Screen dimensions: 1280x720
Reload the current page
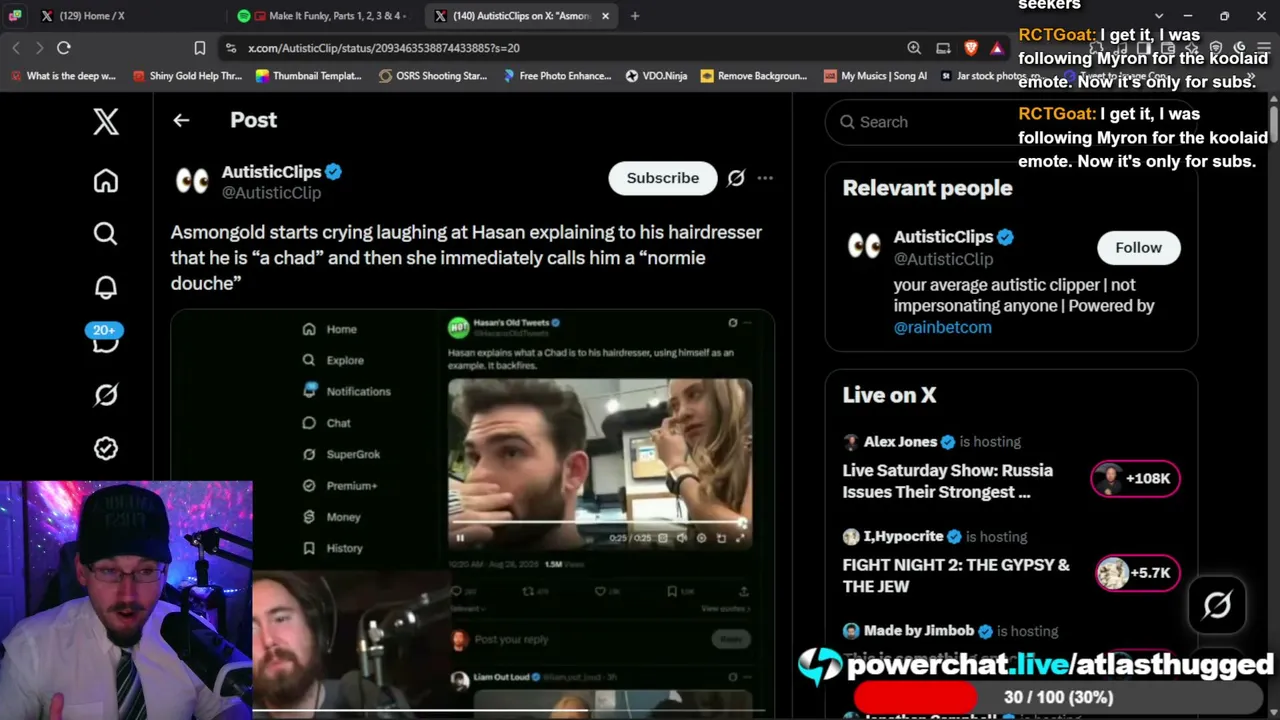pyautogui.click(x=64, y=48)
